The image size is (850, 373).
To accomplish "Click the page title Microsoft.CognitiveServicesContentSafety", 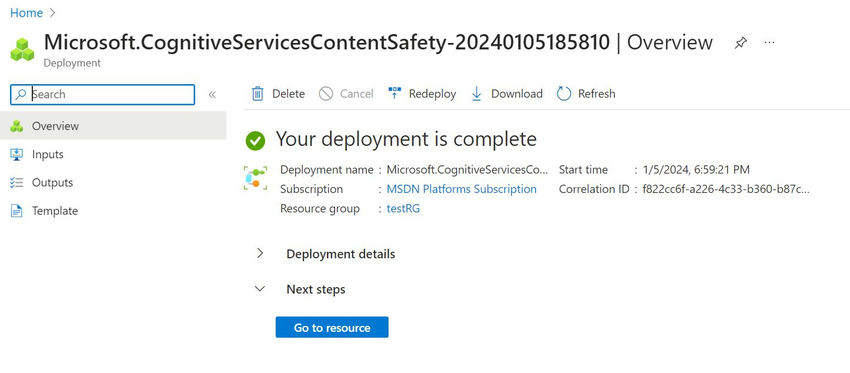I will click(326, 42).
